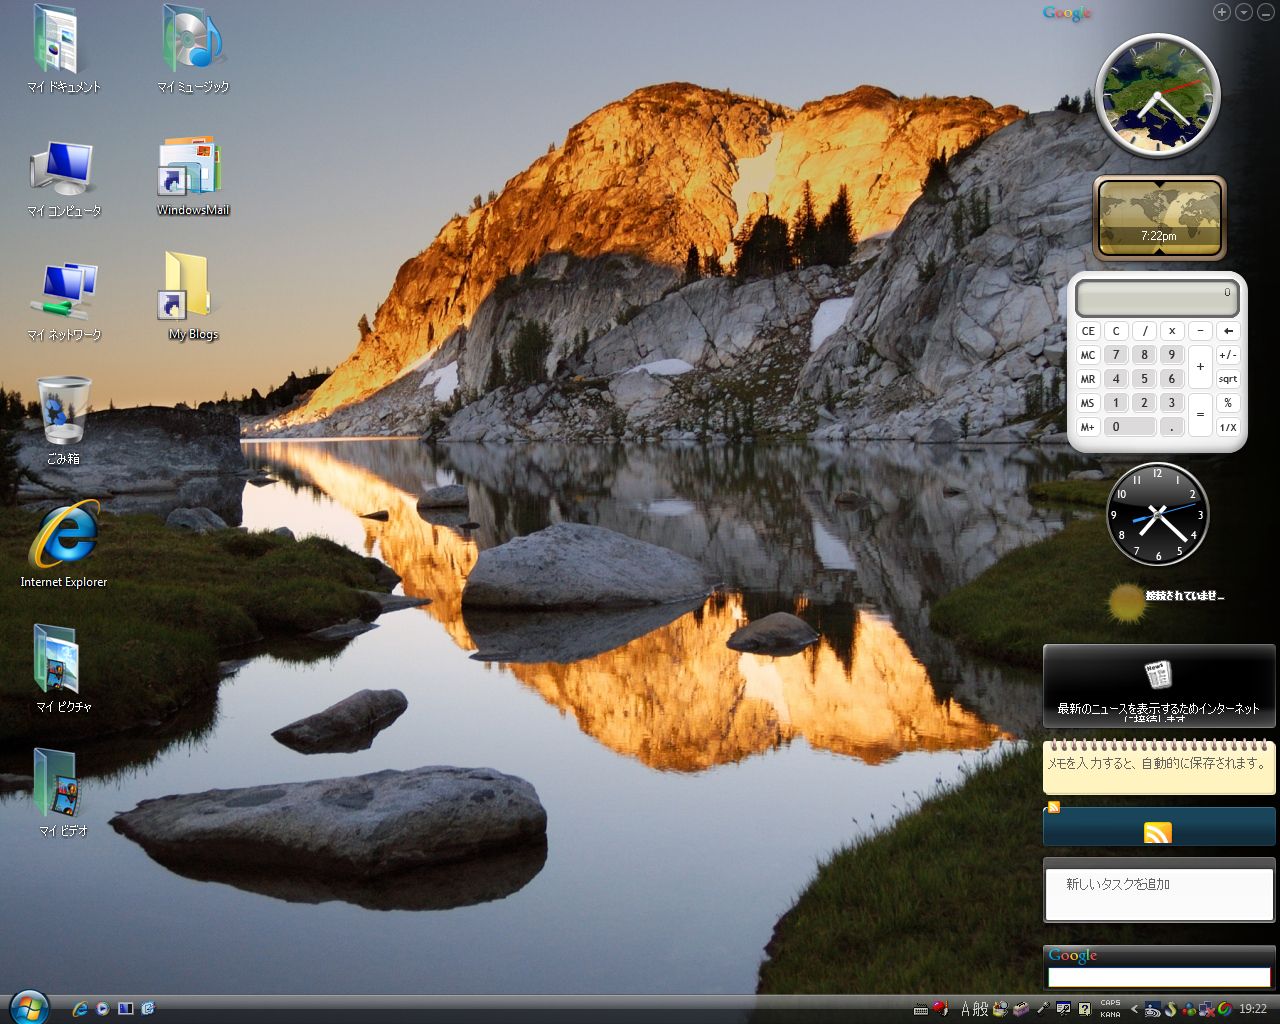Click the calculator plus button
The image size is (1280, 1024).
coord(1200,367)
